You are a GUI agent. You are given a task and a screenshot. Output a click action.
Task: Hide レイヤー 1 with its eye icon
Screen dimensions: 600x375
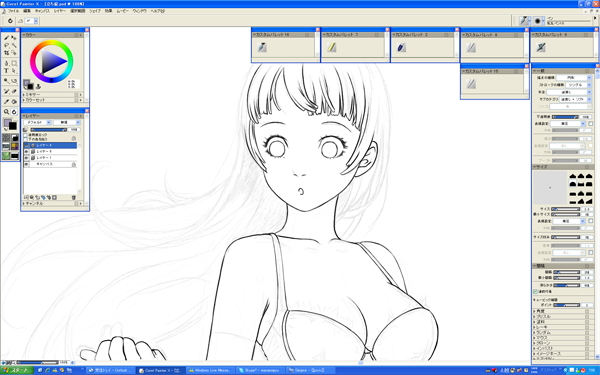tap(26, 158)
